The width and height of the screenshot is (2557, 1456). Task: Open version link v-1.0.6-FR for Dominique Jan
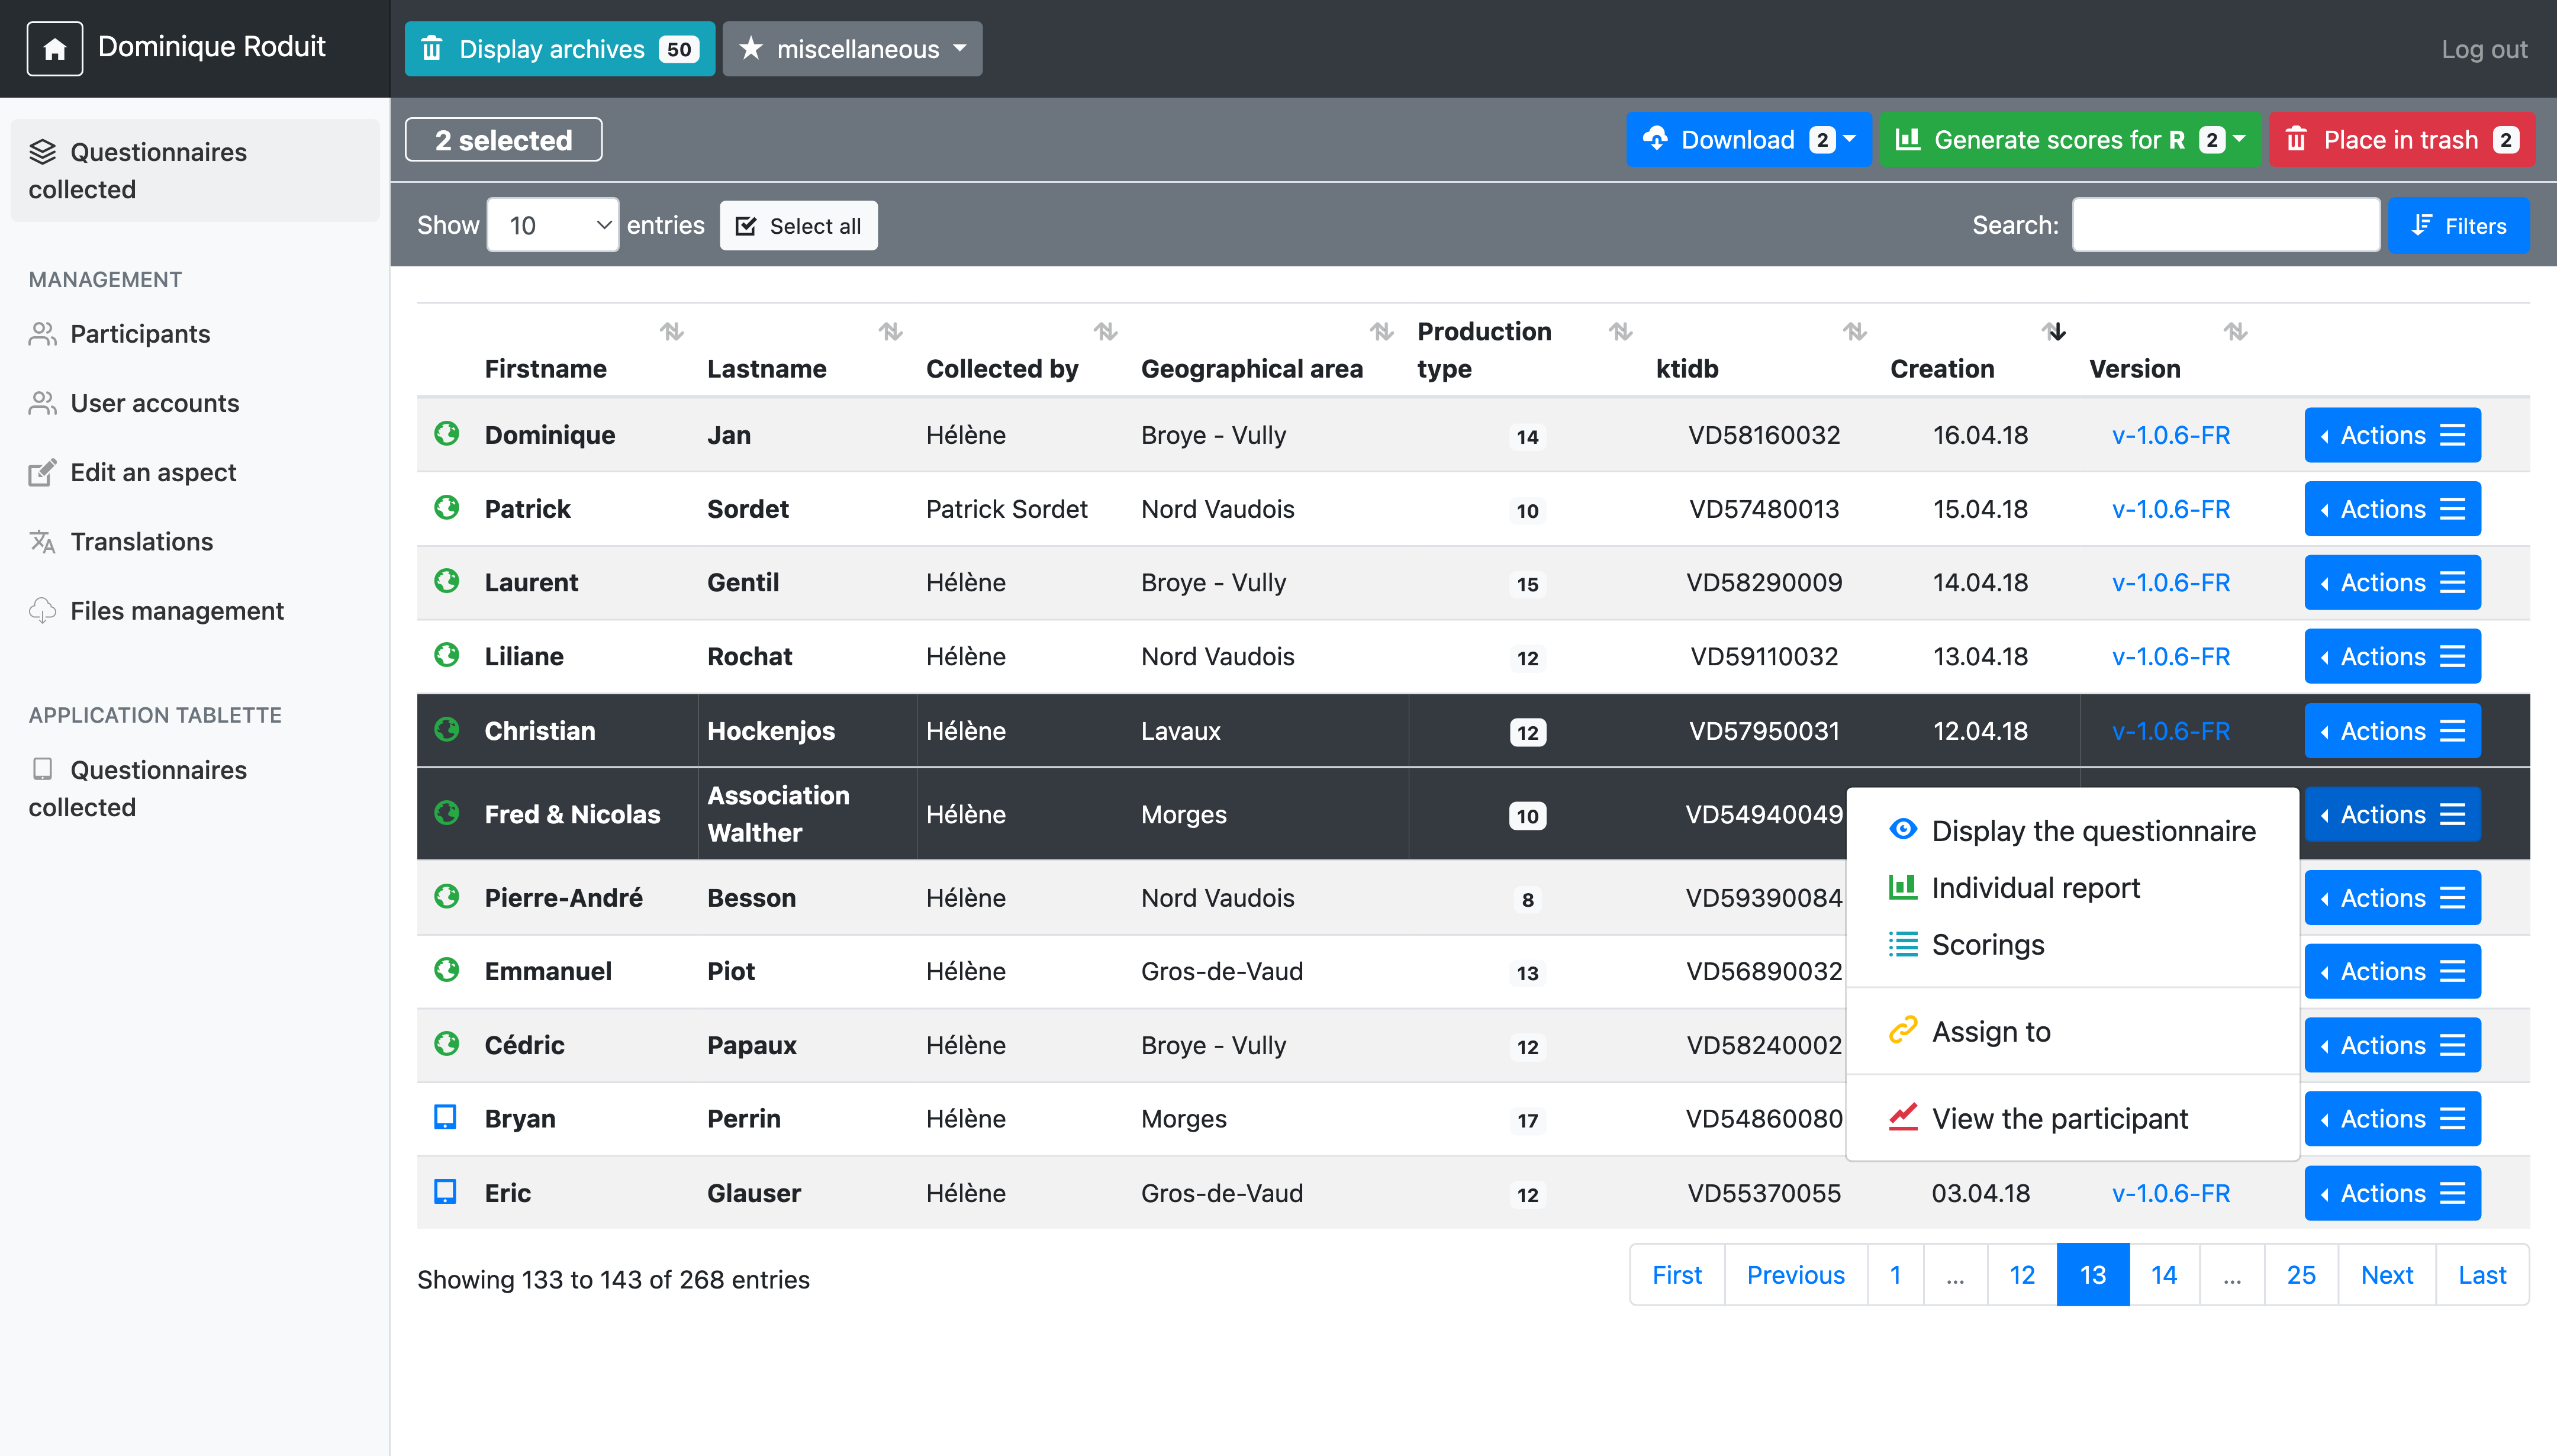[x=2170, y=435]
